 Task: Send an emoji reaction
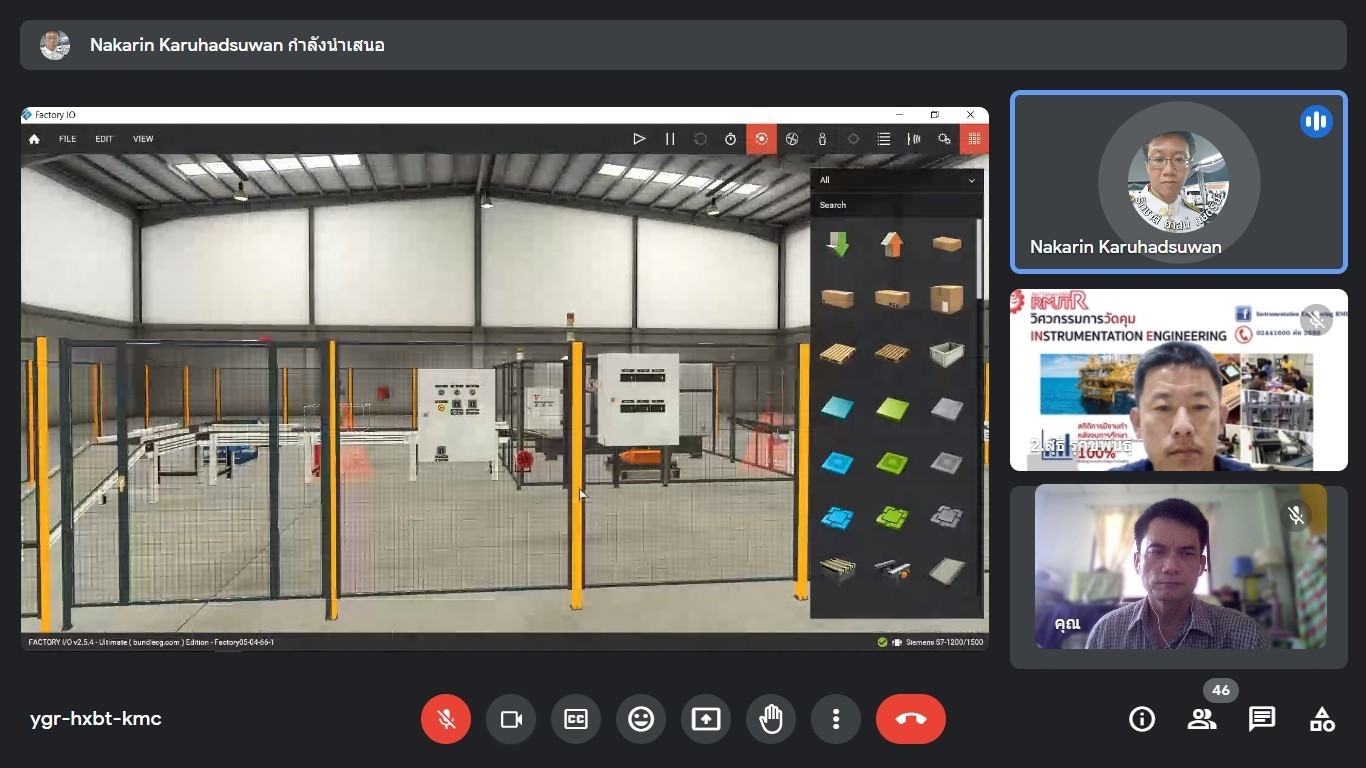coord(641,719)
